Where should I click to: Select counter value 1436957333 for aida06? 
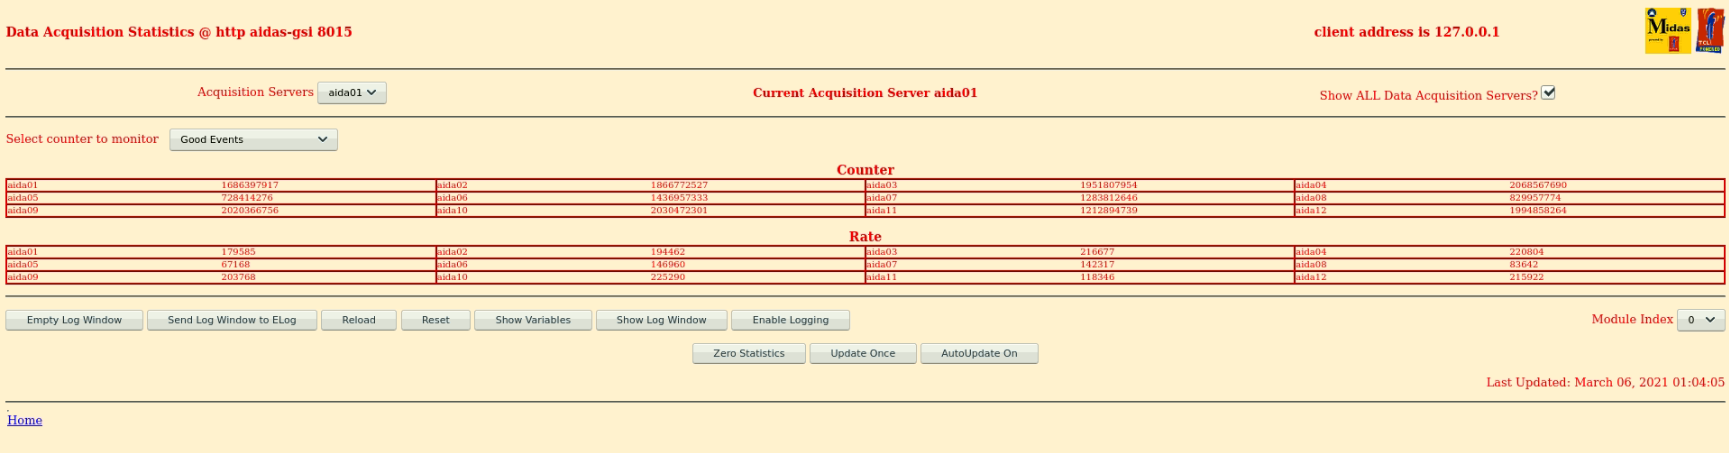(x=679, y=198)
